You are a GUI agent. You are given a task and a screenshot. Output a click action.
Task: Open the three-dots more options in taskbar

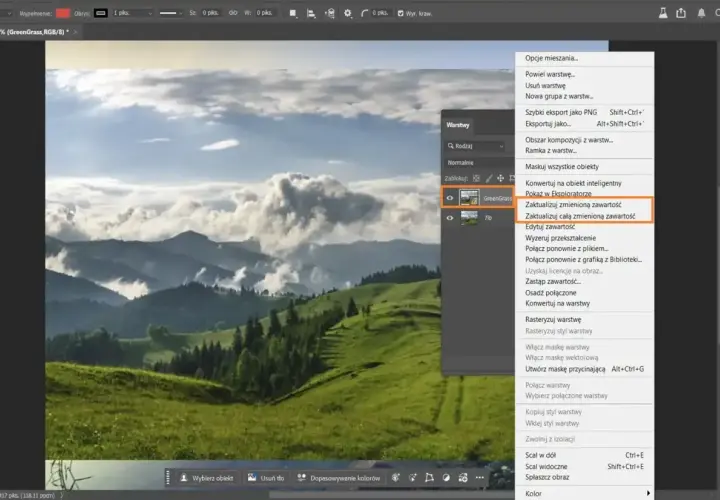tap(480, 478)
